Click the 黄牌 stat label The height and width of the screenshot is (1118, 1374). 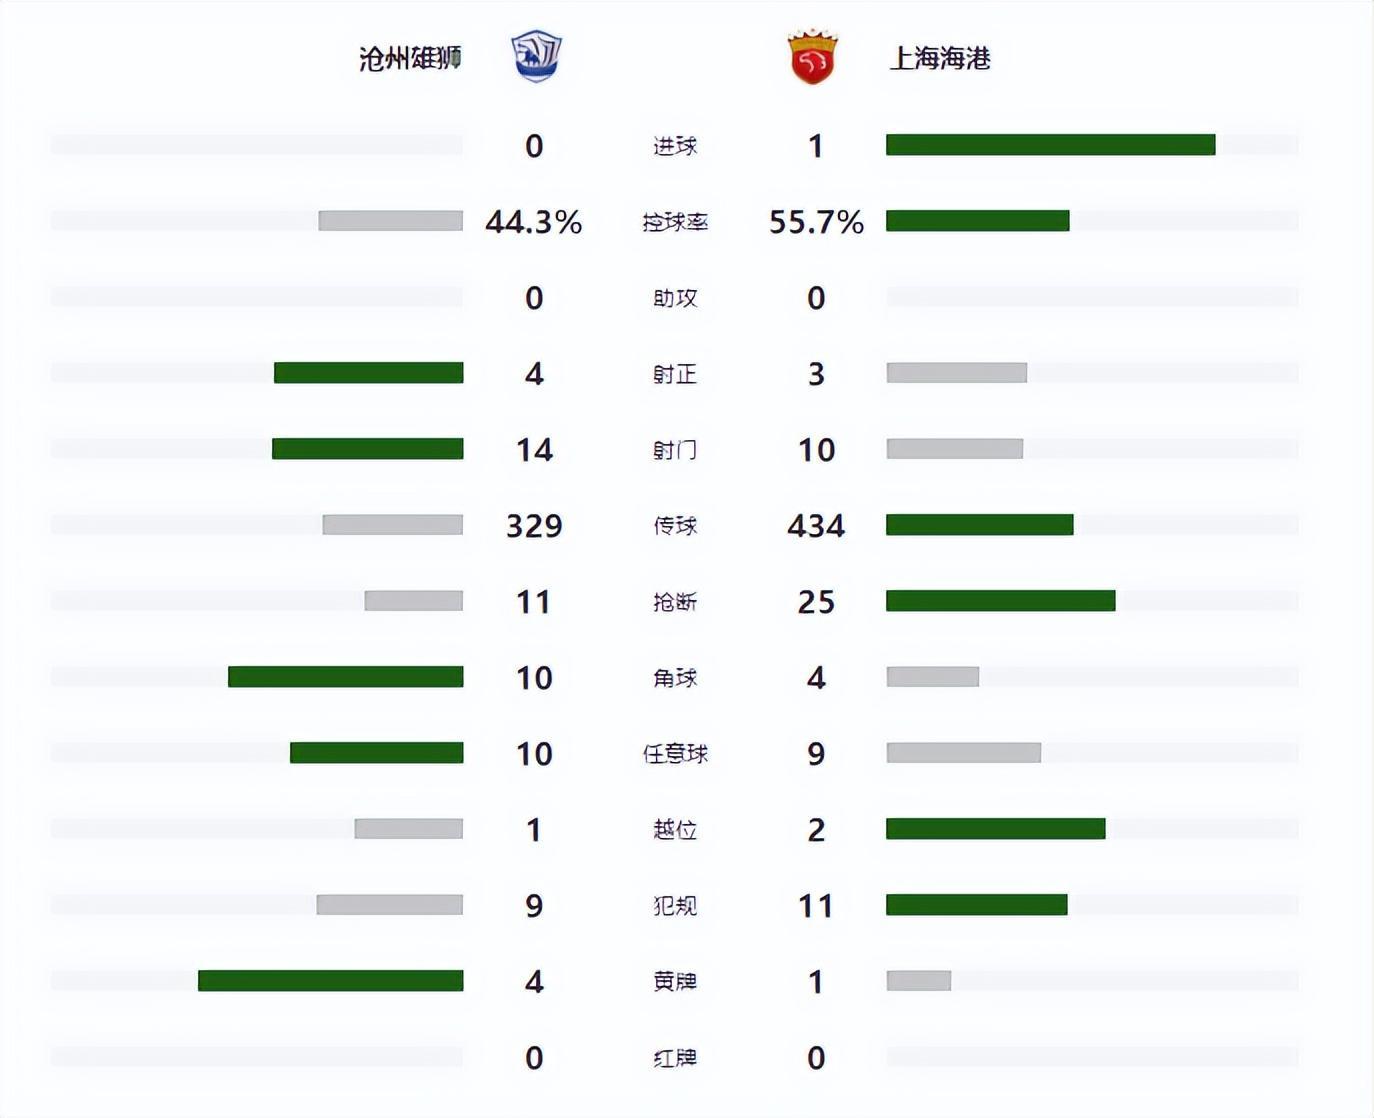coord(675,982)
